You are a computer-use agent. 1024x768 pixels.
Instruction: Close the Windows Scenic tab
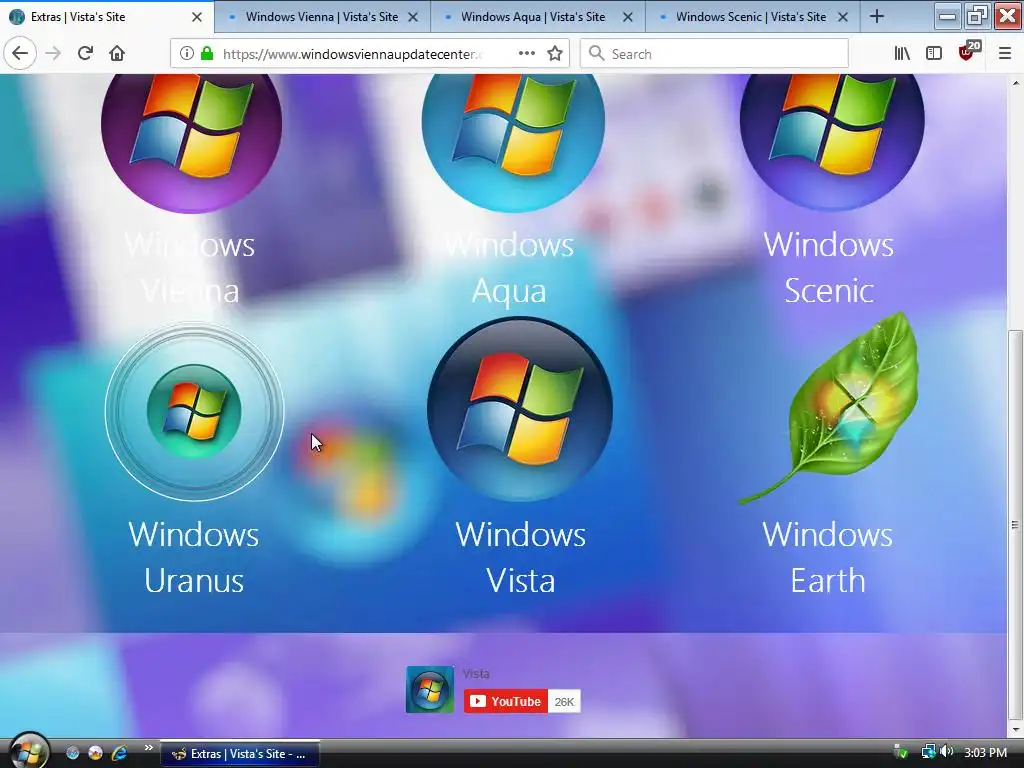click(x=843, y=18)
